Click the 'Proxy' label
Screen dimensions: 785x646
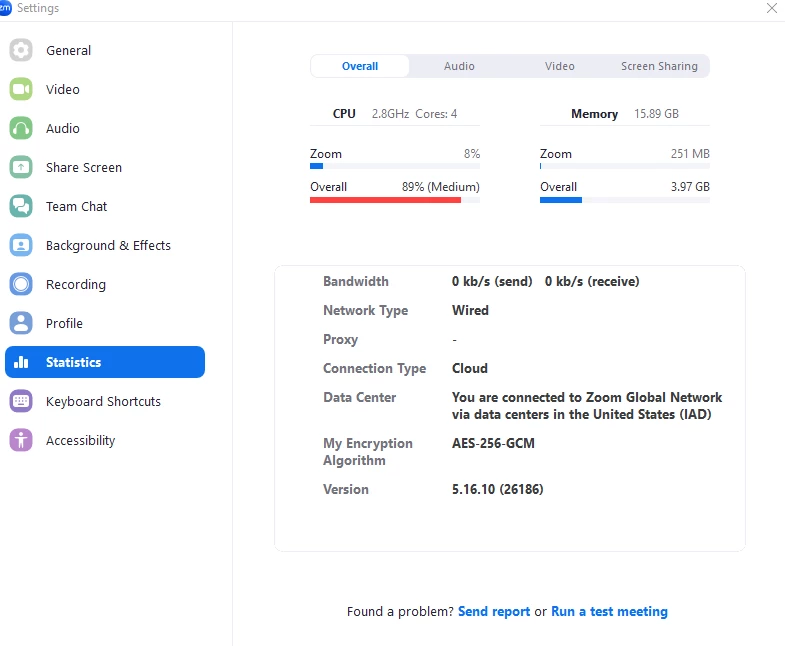(x=340, y=340)
